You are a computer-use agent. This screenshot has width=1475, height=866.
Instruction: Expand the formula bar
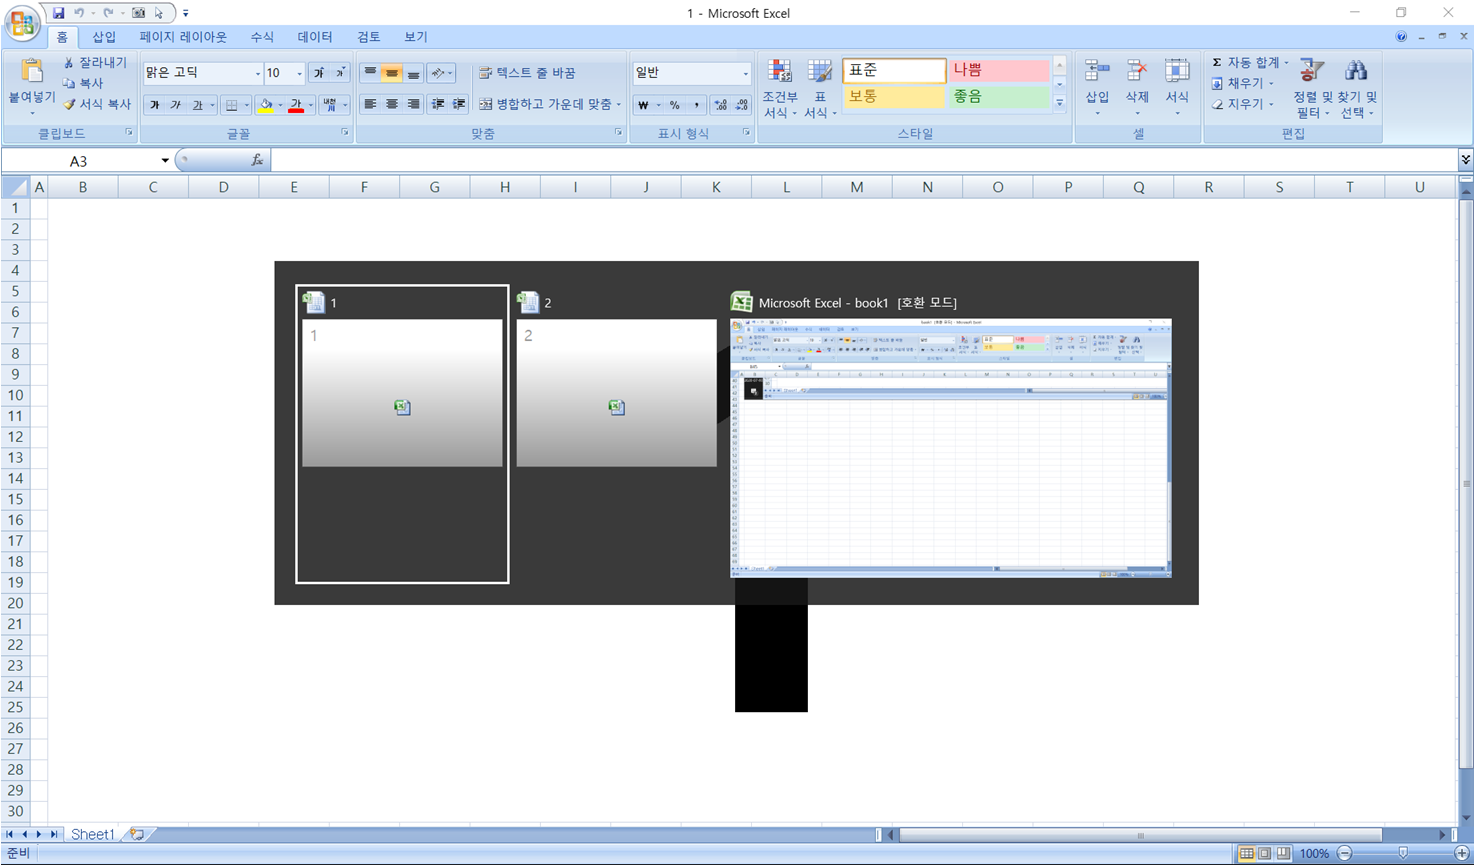(x=1465, y=160)
